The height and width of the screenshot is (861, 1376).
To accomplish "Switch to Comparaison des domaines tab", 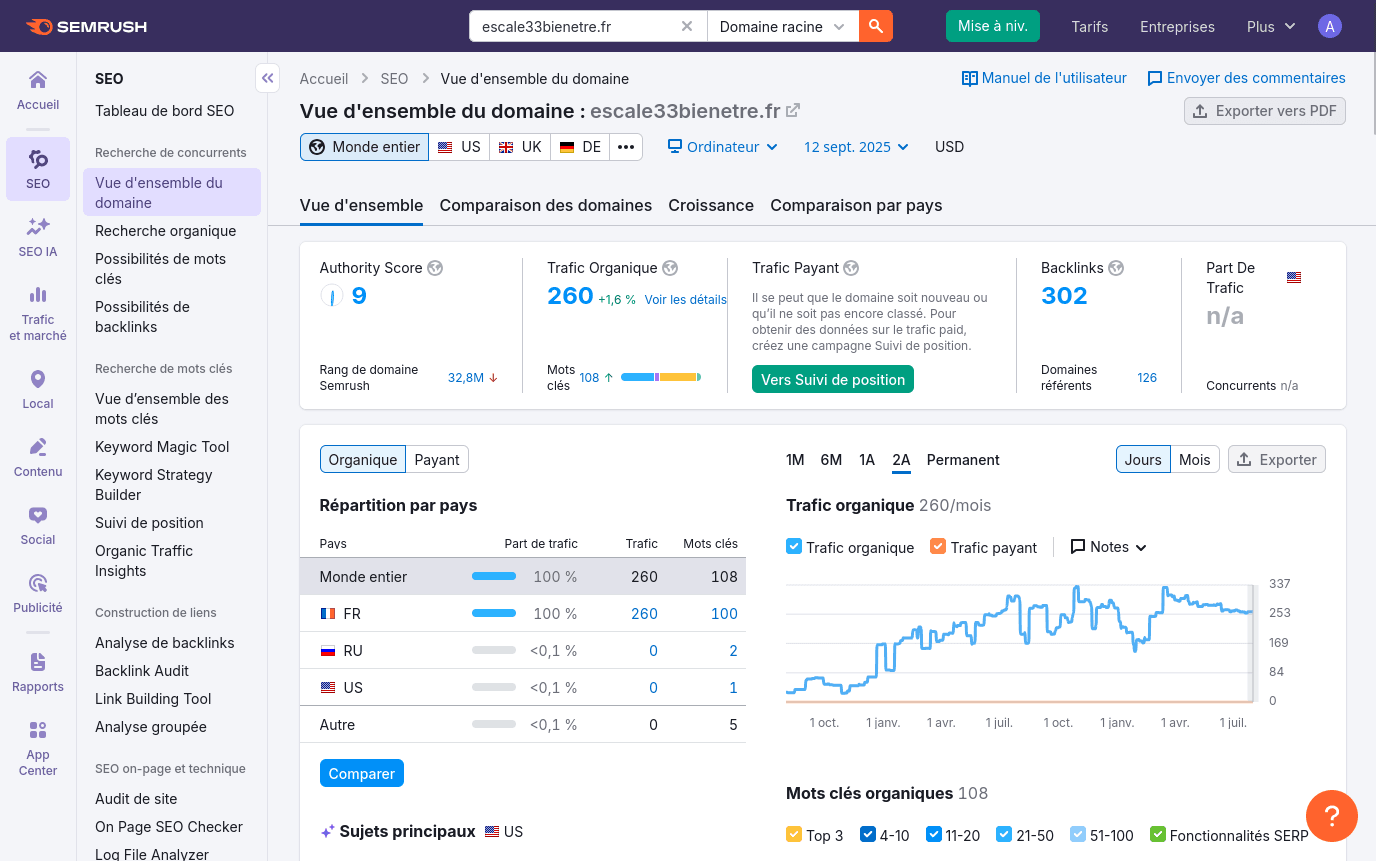I will pyautogui.click(x=545, y=205).
